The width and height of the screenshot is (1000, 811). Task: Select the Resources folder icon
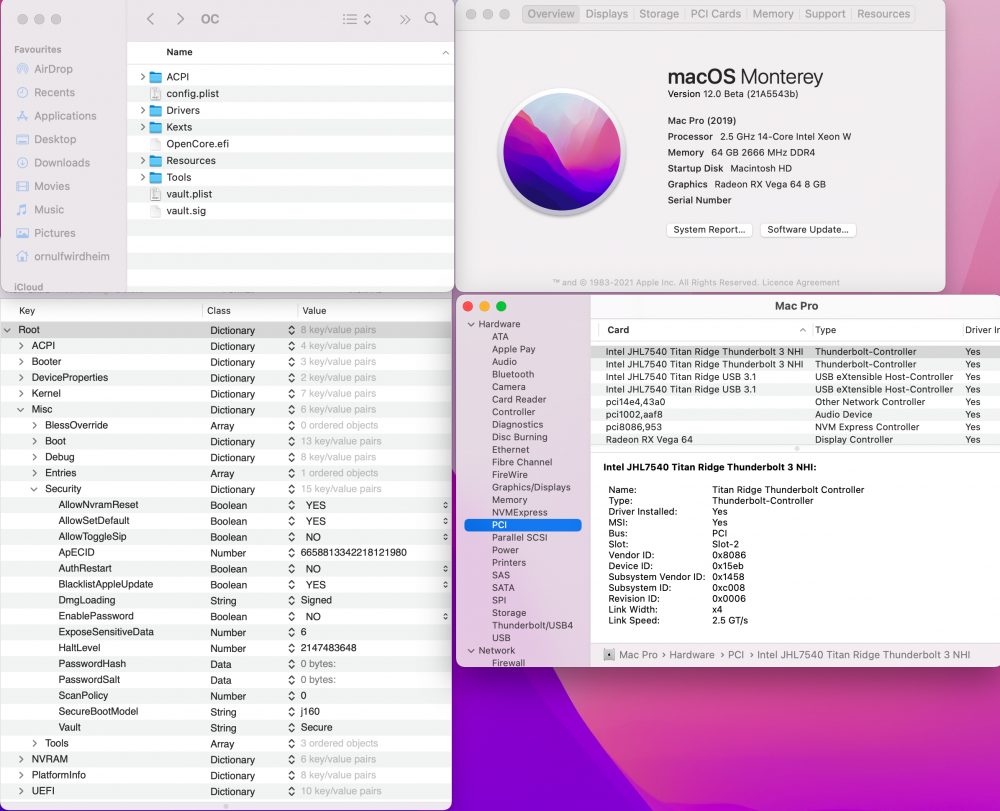click(156, 161)
